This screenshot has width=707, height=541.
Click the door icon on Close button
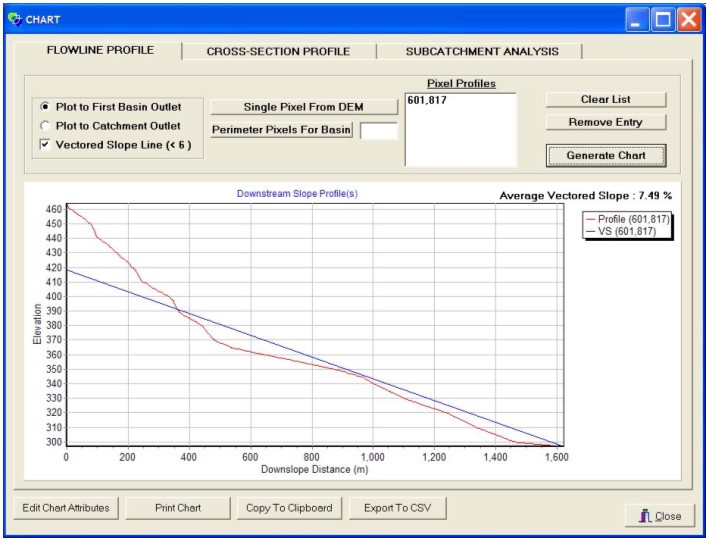pos(645,515)
